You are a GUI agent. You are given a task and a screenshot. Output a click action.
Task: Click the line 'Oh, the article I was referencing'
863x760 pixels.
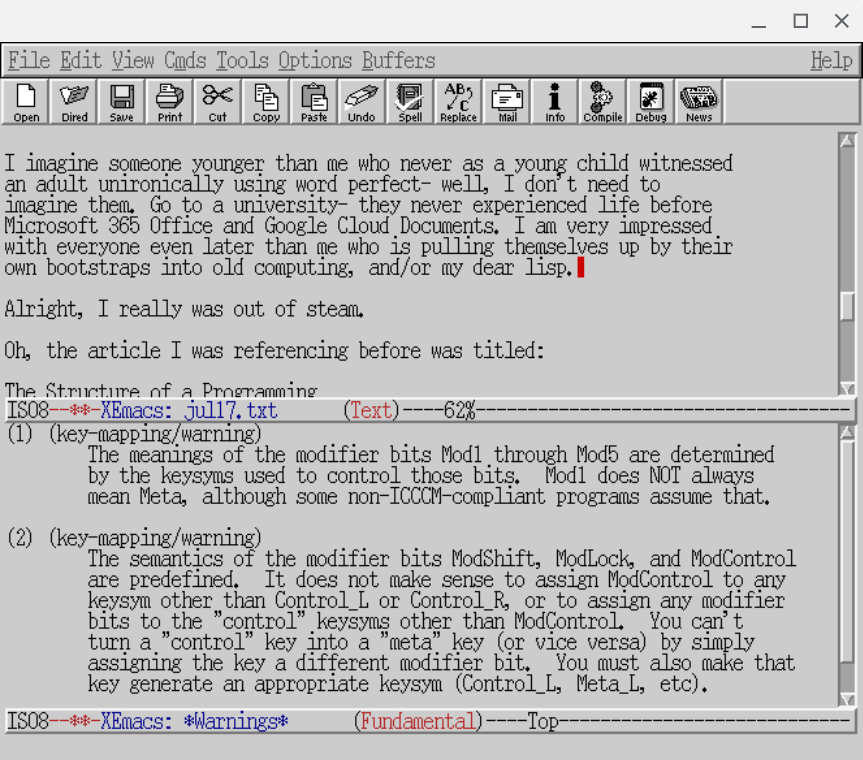point(274,351)
